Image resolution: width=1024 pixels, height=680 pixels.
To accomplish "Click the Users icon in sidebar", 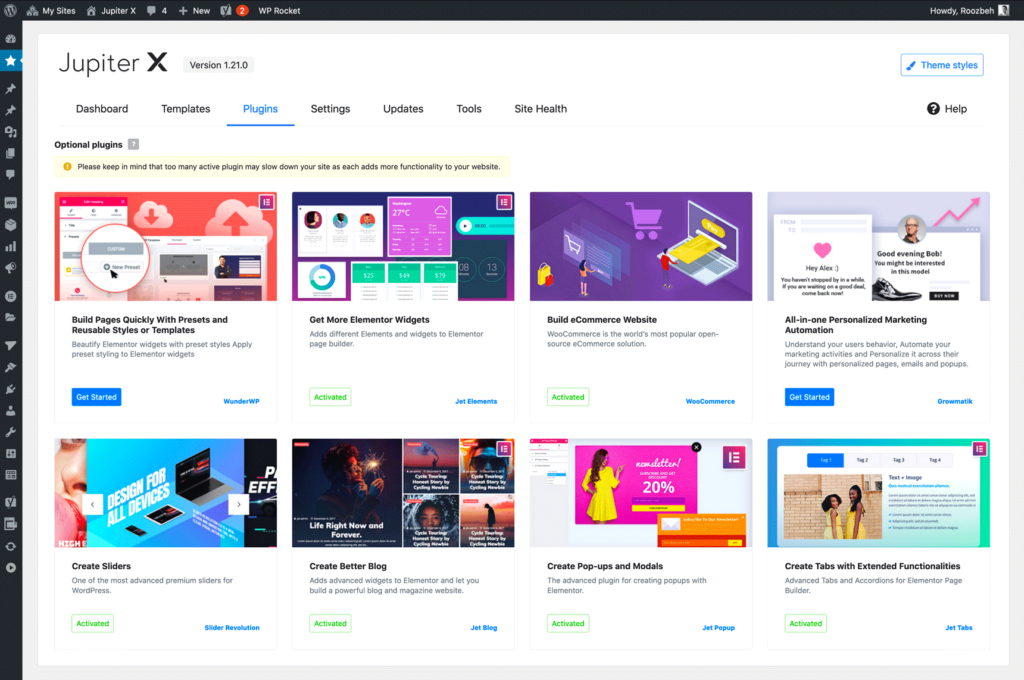I will point(11,410).
